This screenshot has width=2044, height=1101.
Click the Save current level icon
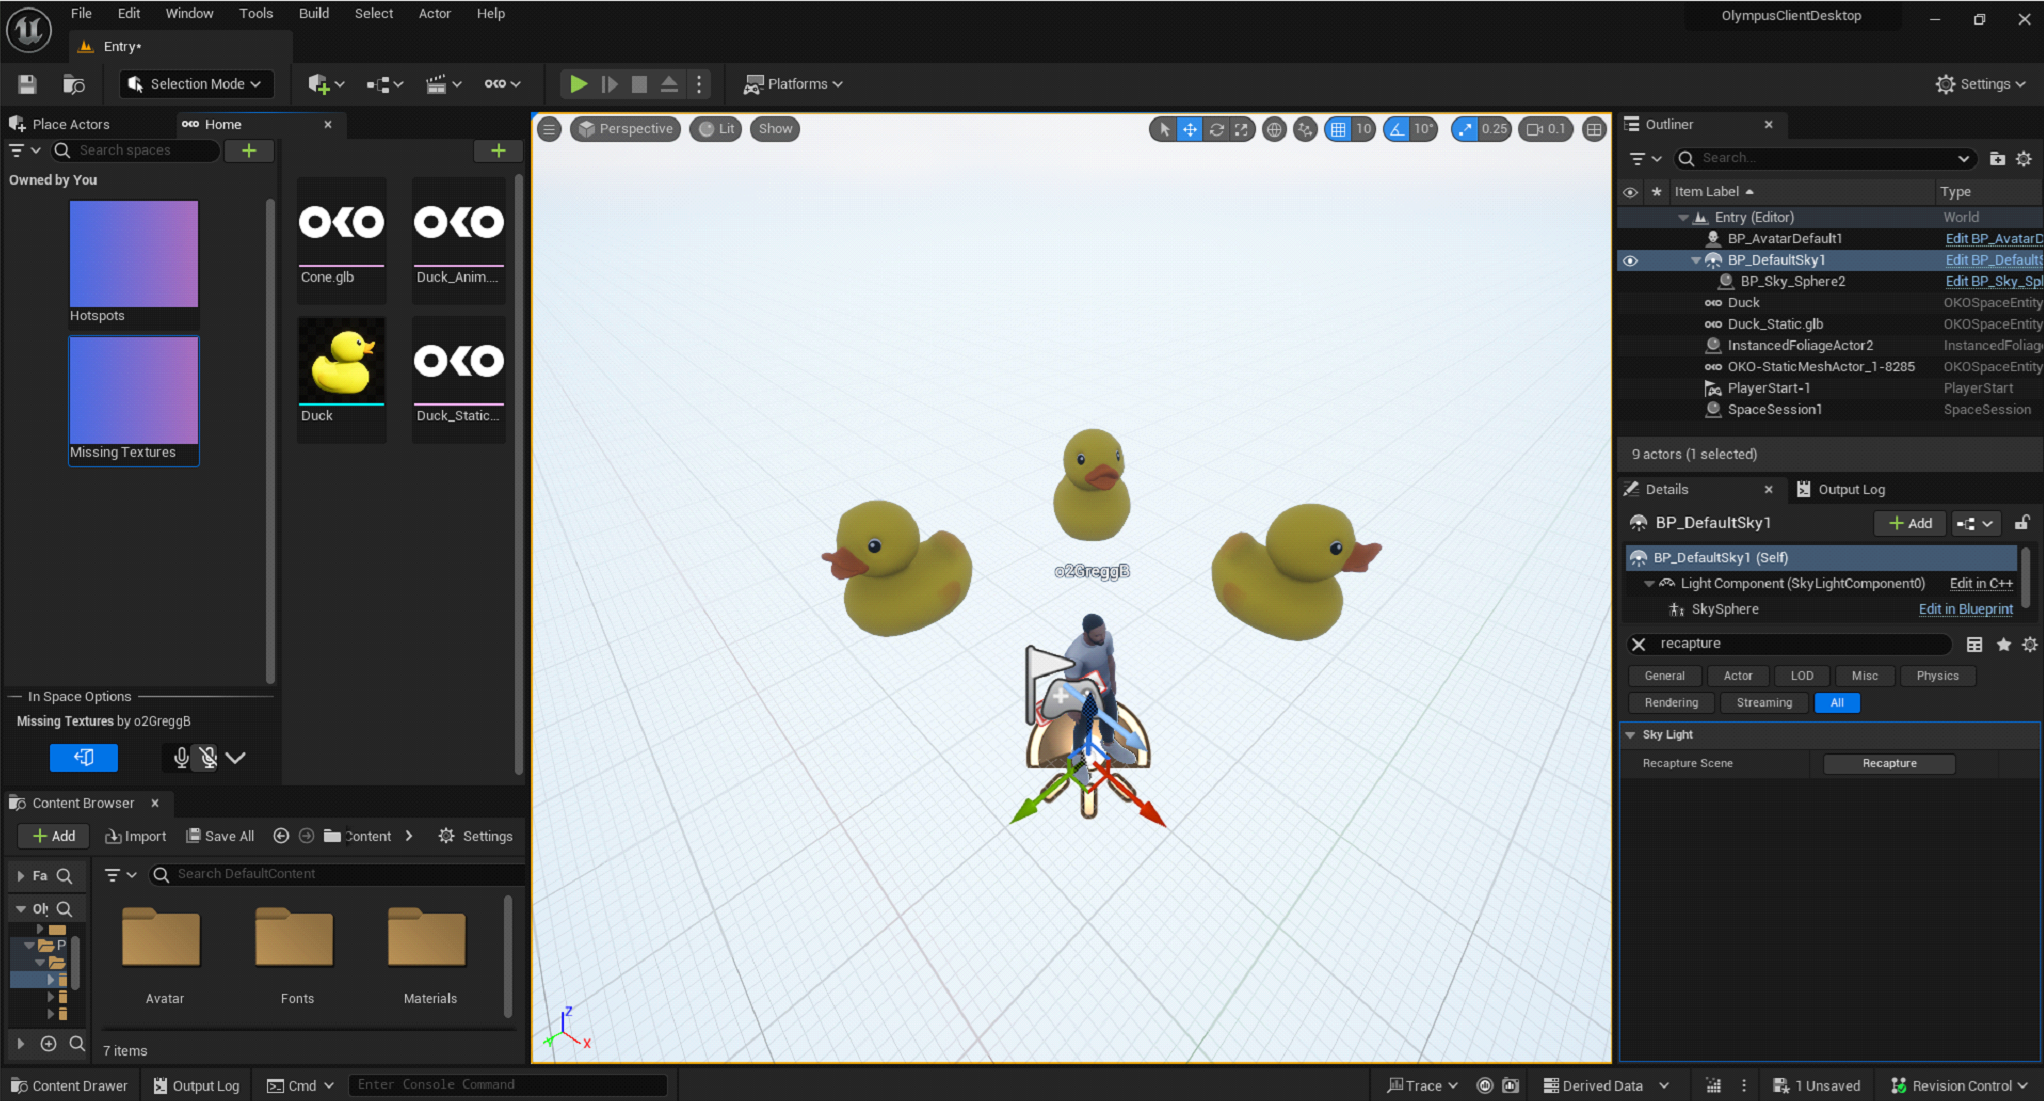pyautogui.click(x=27, y=84)
